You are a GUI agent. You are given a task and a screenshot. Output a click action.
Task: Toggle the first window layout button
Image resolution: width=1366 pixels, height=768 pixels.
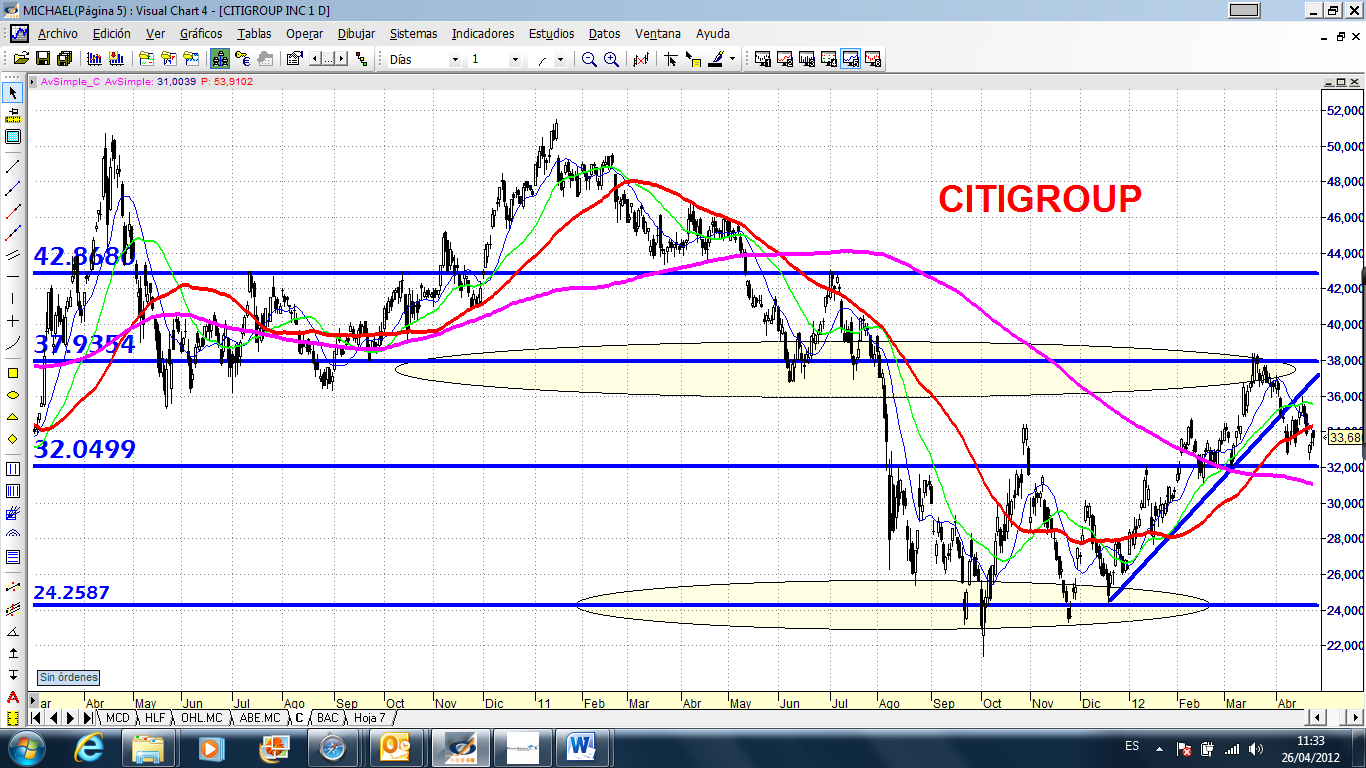[x=763, y=59]
